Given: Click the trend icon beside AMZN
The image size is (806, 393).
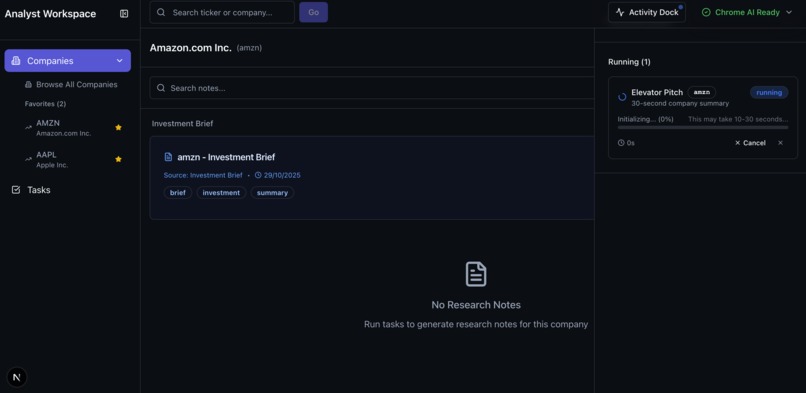Looking at the screenshot, I should (x=28, y=127).
